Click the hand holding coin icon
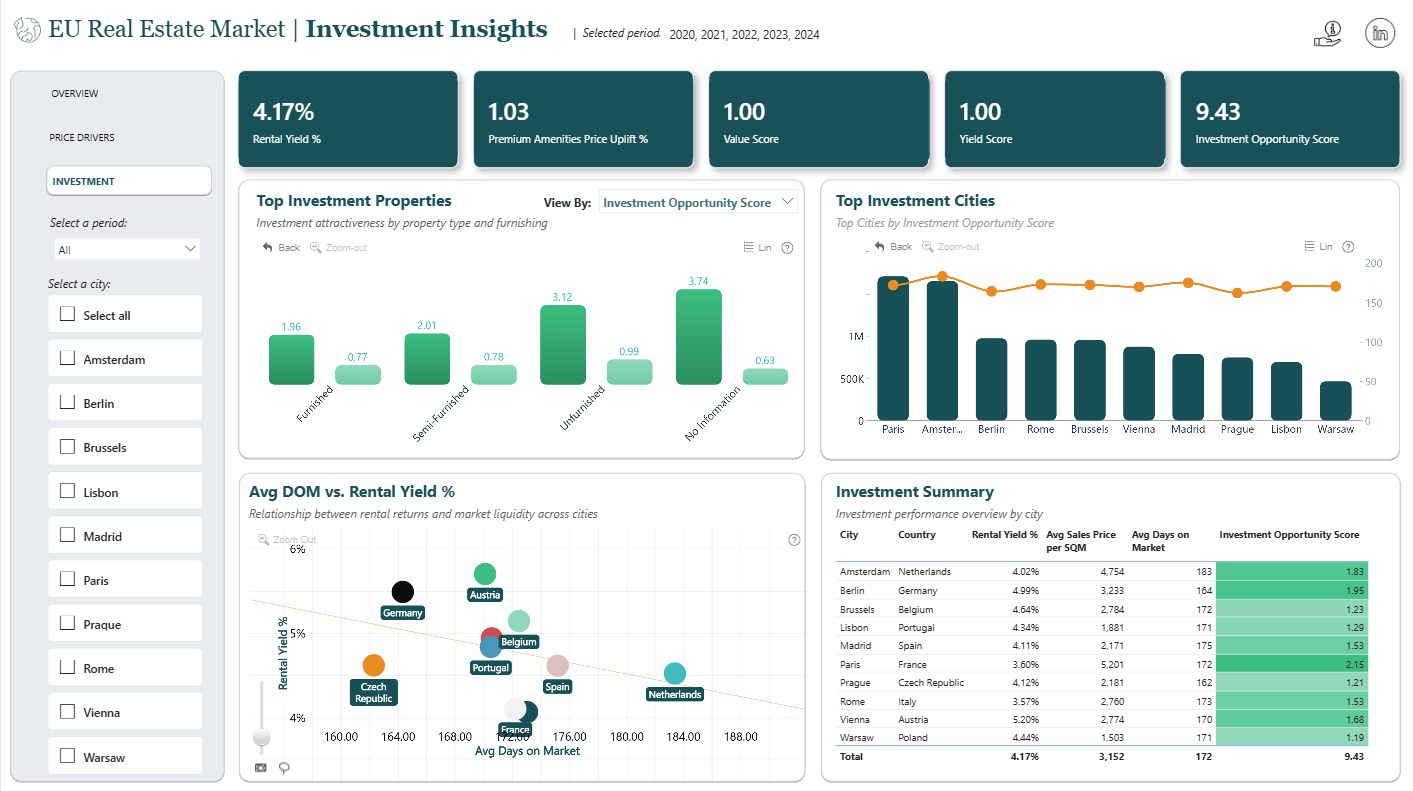Viewport: 1413px width, 791px height. 1327,33
